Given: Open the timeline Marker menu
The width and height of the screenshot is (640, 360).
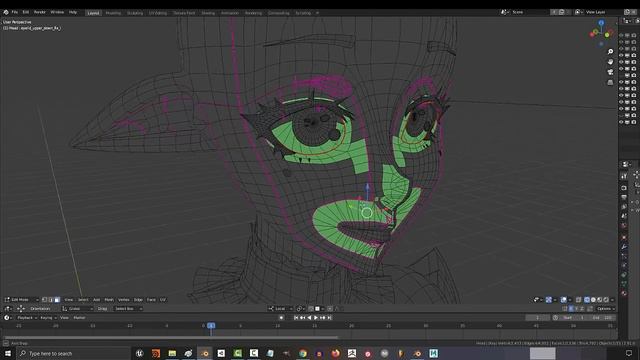Looking at the screenshot, I should tap(79, 318).
